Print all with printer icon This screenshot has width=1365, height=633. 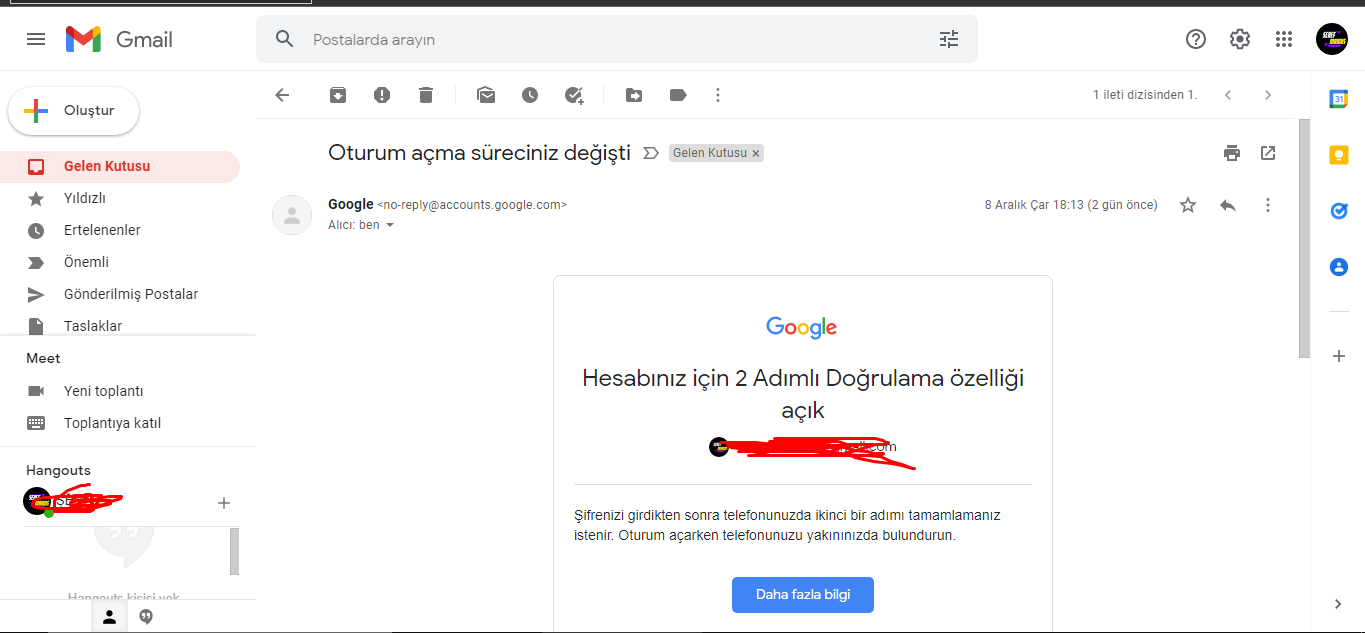pyautogui.click(x=1232, y=153)
